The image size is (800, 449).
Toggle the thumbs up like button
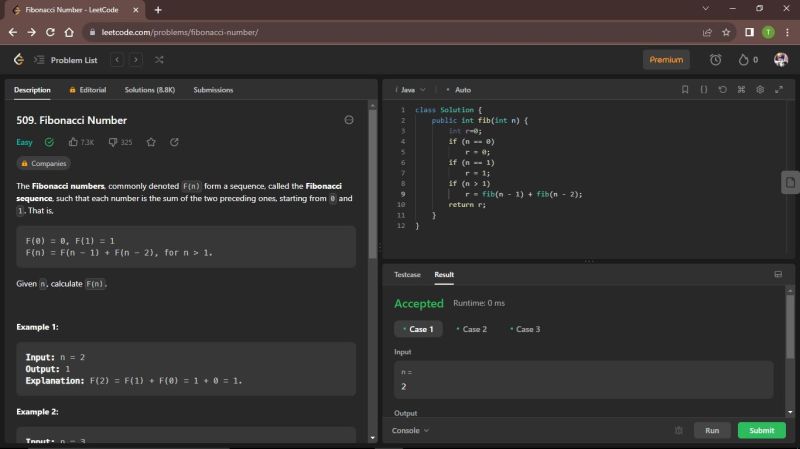pyautogui.click(x=73, y=142)
